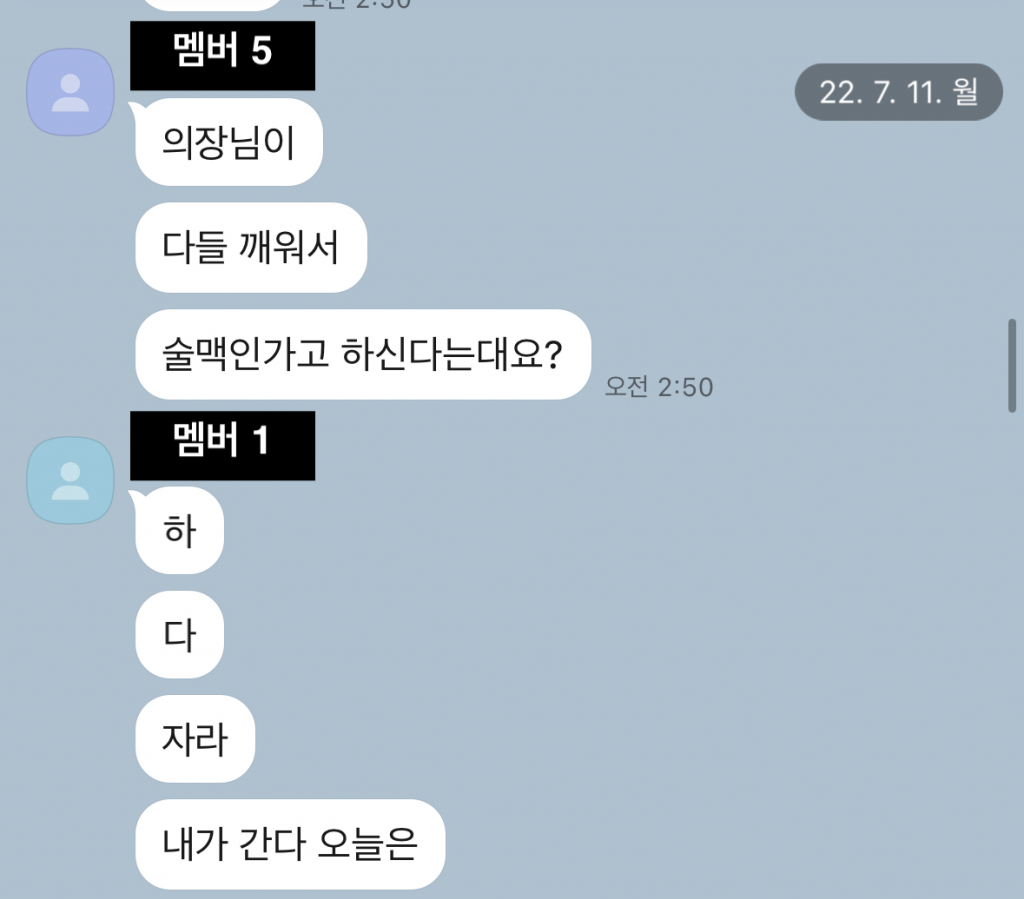
Task: Open 멤버 1's blue profile avatar
Action: coord(71,481)
